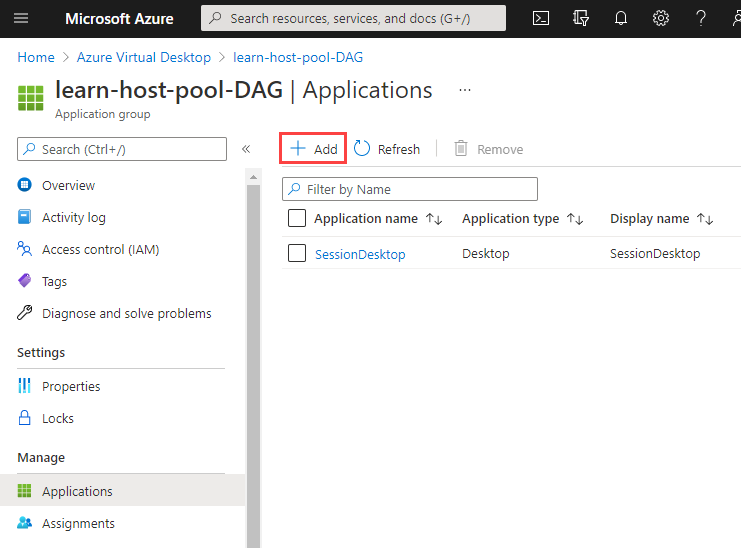Click the Locks padlock icon
The width and height of the screenshot is (741, 548).
click(25, 418)
